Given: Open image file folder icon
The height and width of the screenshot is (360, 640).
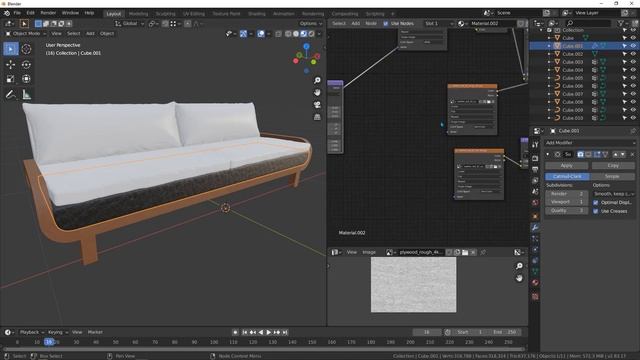Looking at the screenshot, I should point(465,252).
